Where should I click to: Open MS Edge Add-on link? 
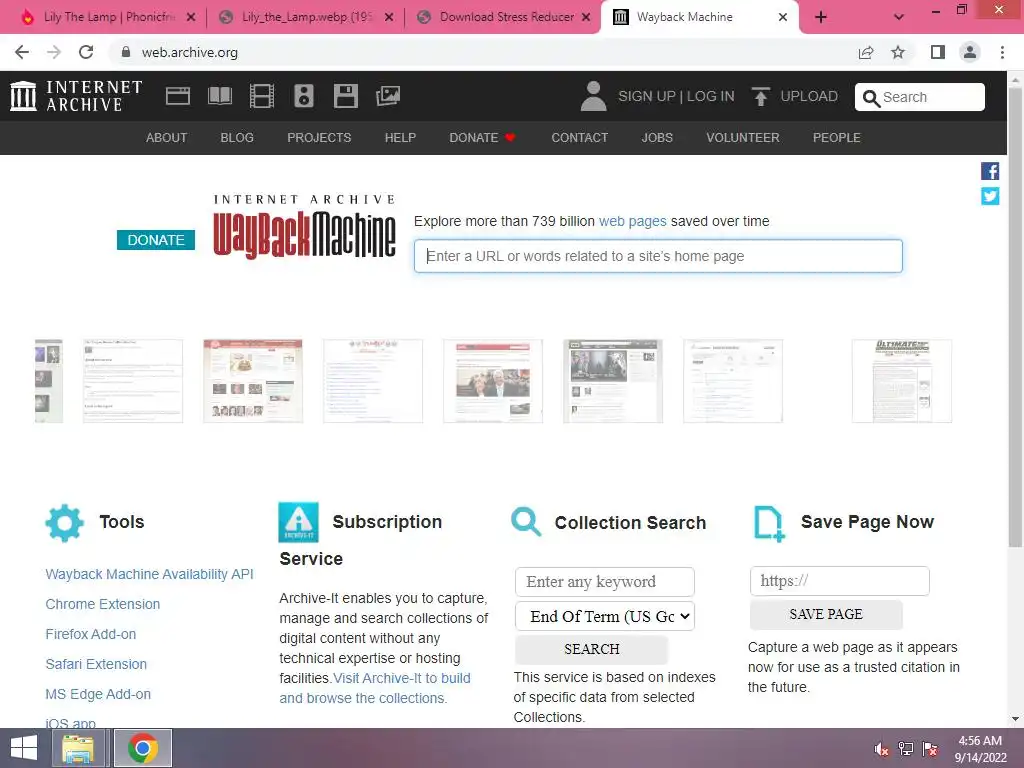point(98,694)
